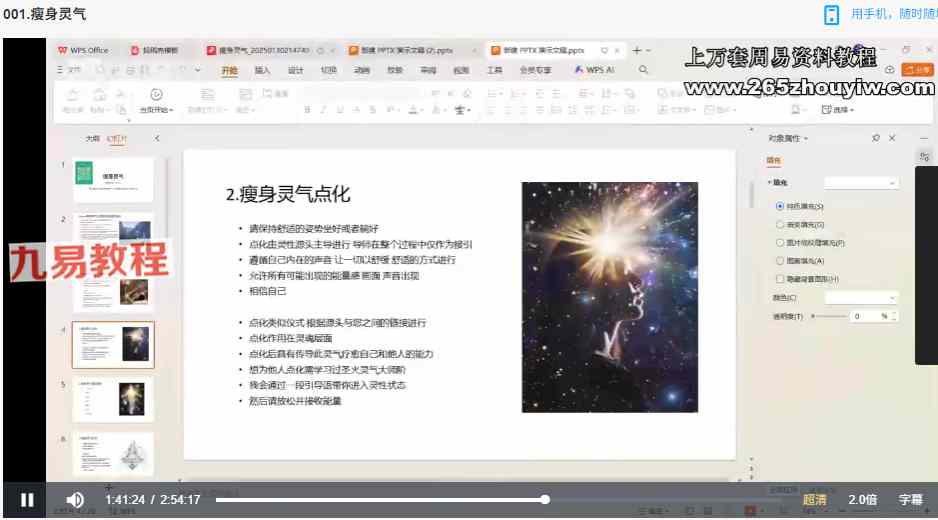Pause the video playback
Image resolution: width=938 pixels, height=520 pixels.
(27, 499)
